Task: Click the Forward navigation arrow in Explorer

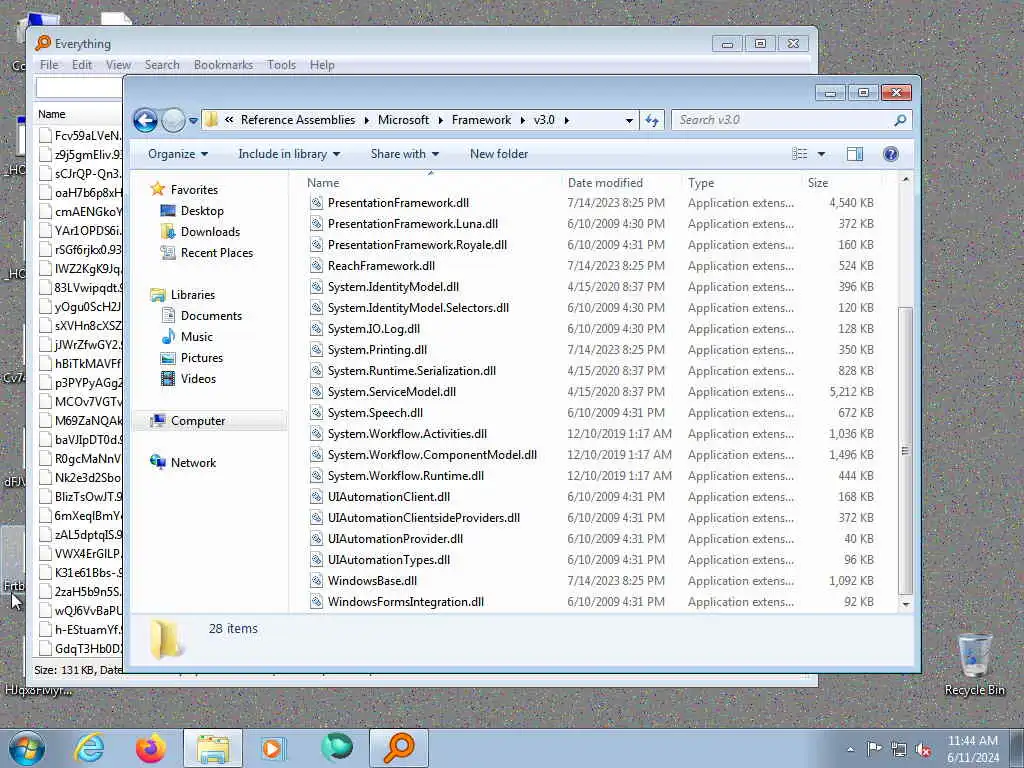Action: pyautogui.click(x=173, y=120)
